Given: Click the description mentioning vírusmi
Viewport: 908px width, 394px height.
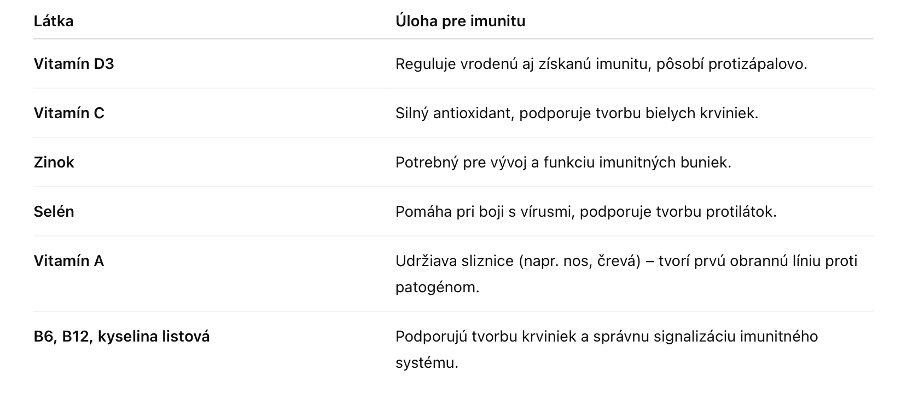Looking at the screenshot, I should click(586, 211).
